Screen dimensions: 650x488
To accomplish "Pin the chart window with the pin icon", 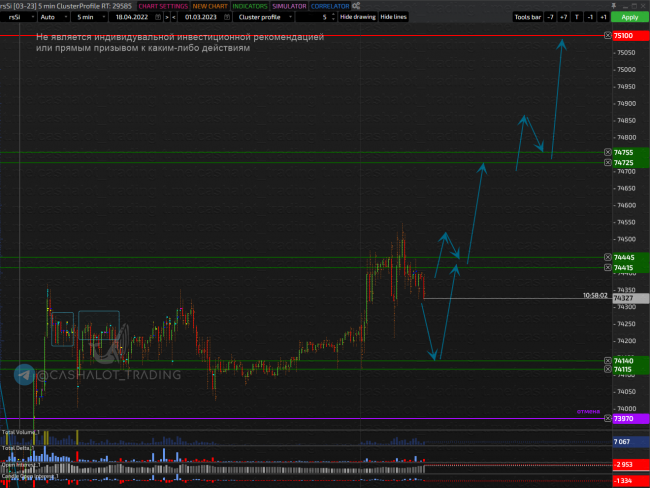I will click(x=614, y=5).
